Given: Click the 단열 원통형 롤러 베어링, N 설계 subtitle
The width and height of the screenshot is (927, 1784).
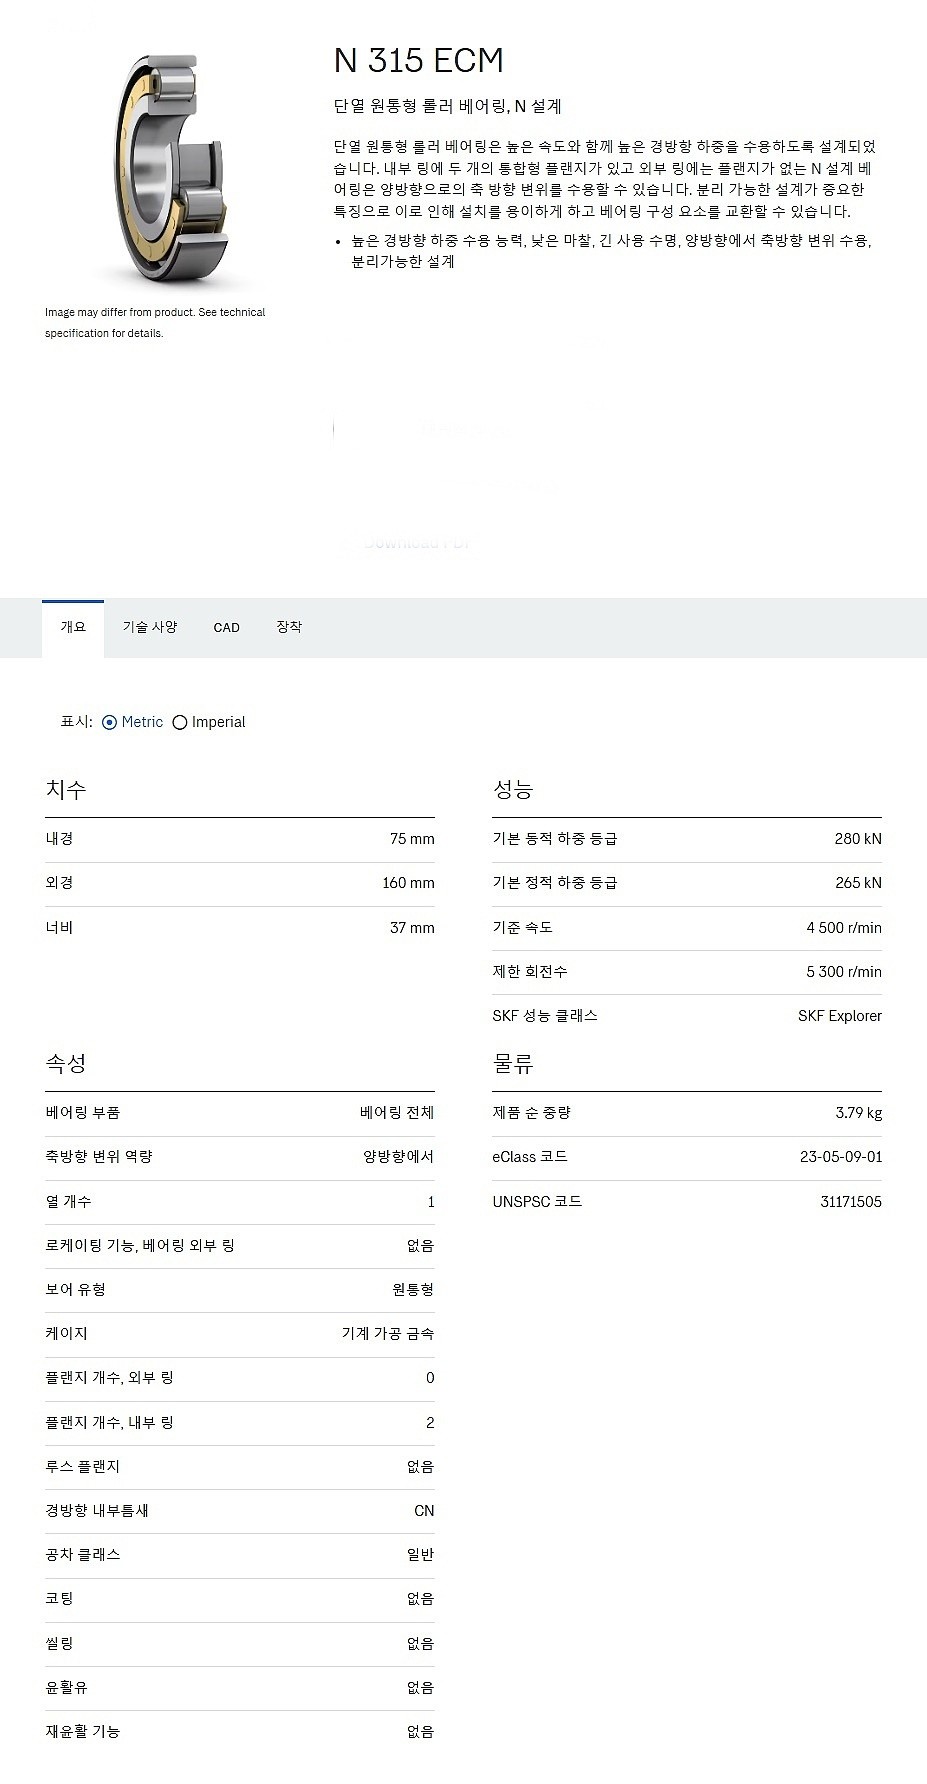Looking at the screenshot, I should 448,106.
